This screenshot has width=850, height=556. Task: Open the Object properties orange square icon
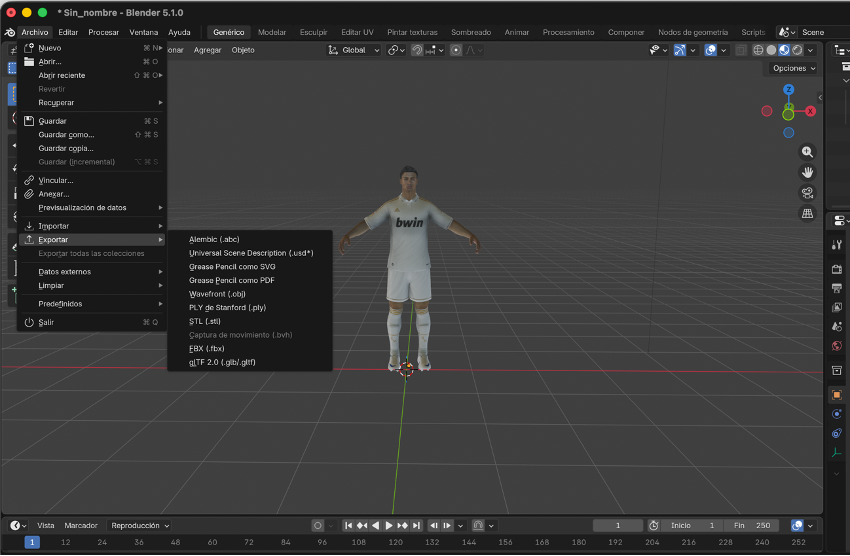[x=836, y=394]
